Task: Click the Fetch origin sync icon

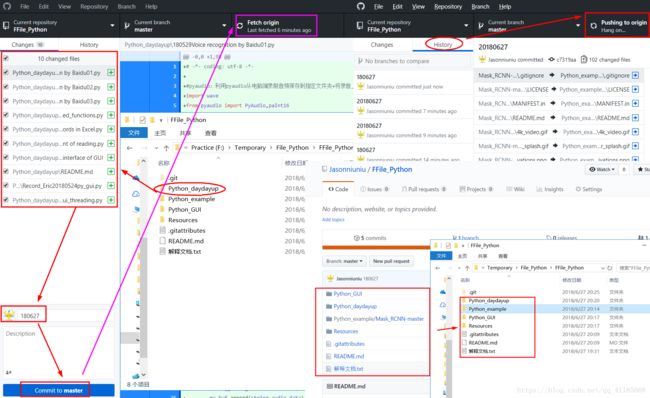Action: pos(240,26)
